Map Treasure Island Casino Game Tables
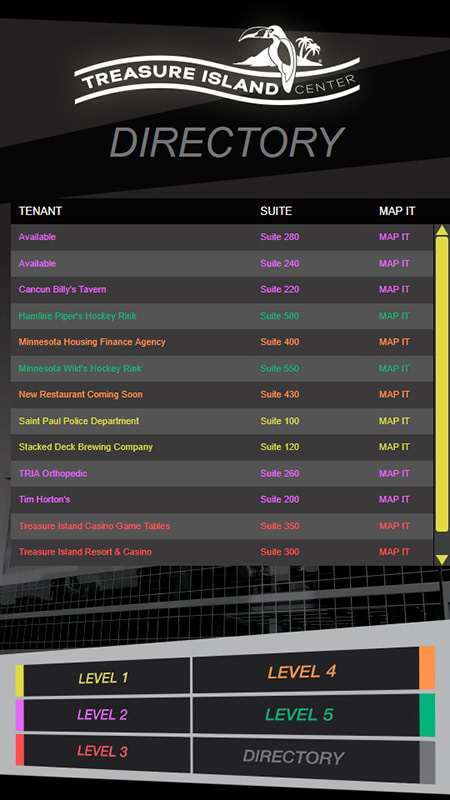 (394, 526)
